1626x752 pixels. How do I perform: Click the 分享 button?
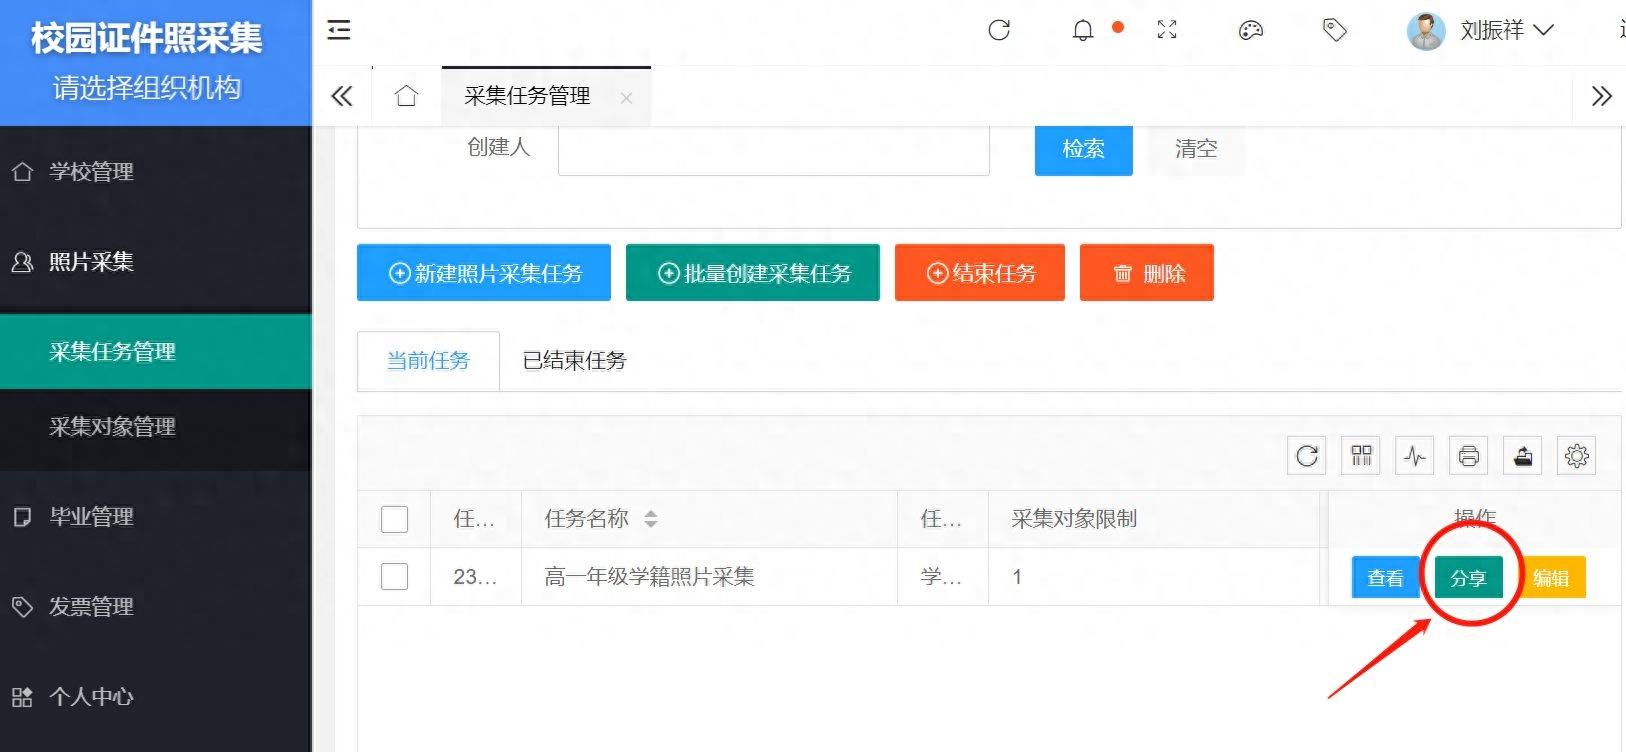(1468, 578)
